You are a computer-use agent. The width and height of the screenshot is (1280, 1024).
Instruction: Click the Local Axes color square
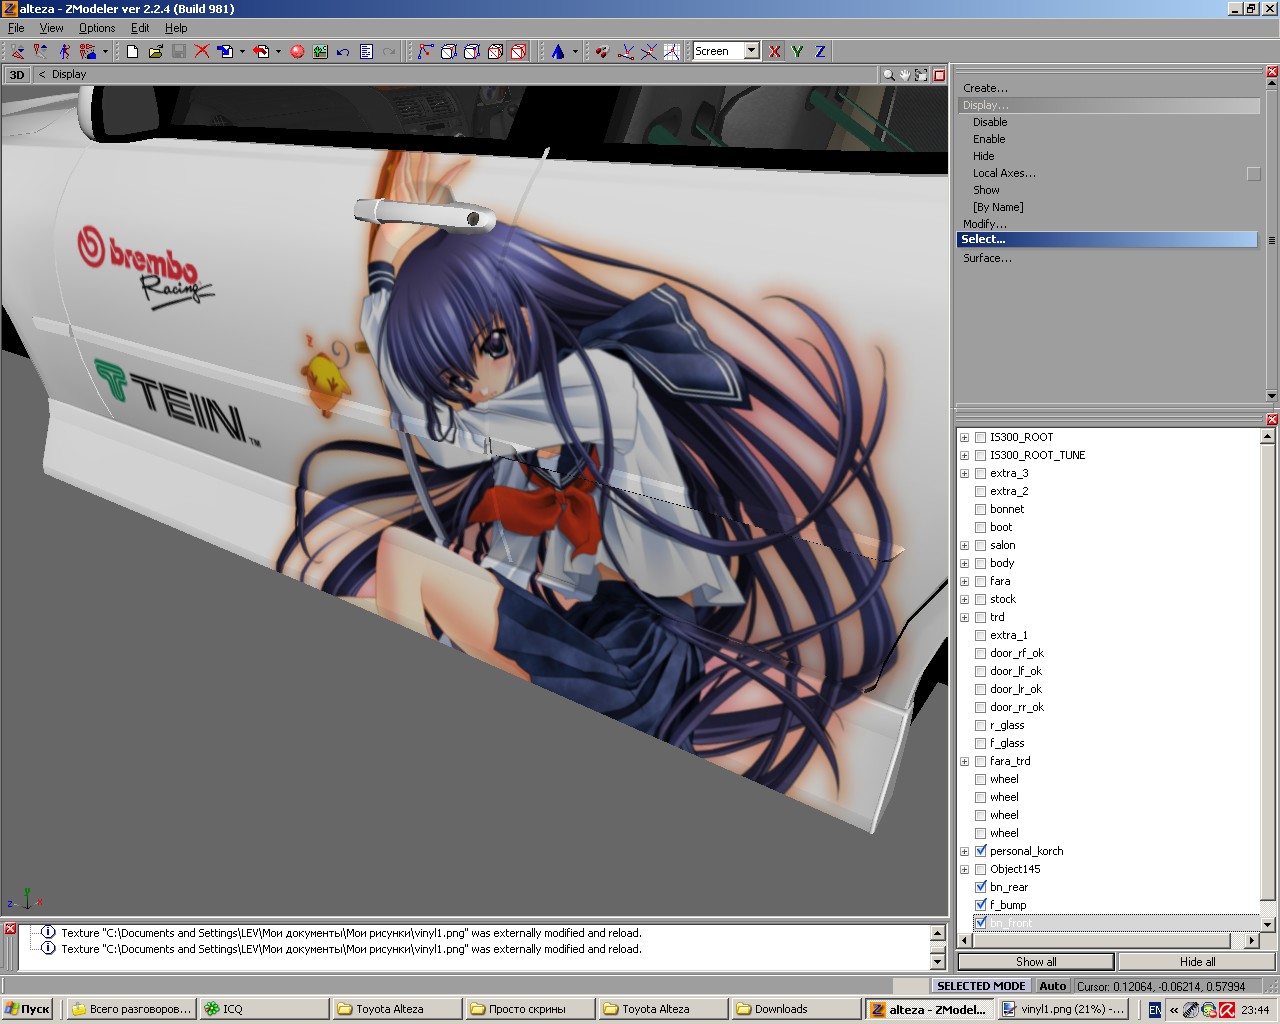click(1253, 174)
